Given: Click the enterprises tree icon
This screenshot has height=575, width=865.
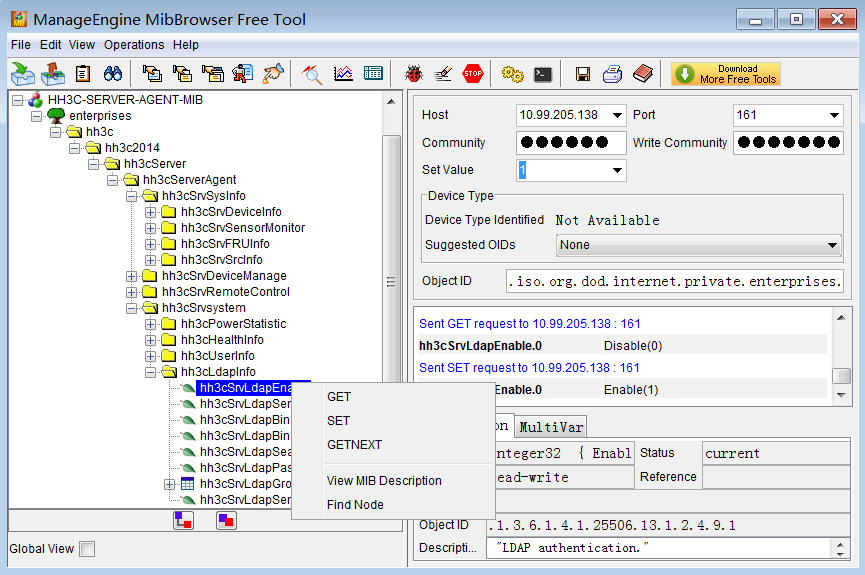Looking at the screenshot, I should (56, 116).
